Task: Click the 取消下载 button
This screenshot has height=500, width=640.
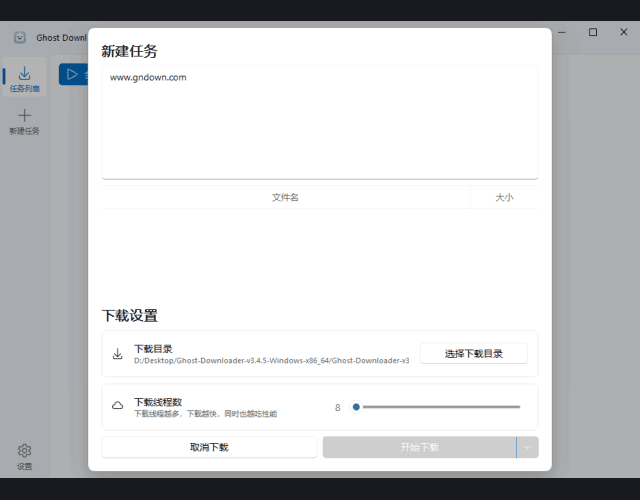Action: [209, 447]
